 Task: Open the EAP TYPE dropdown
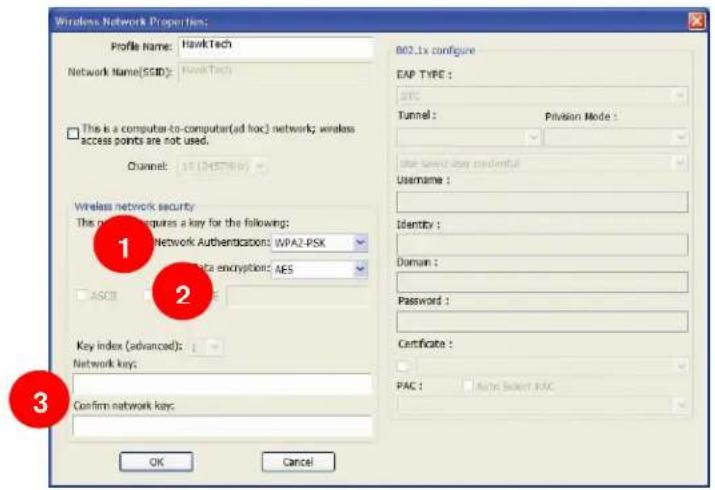click(542, 96)
